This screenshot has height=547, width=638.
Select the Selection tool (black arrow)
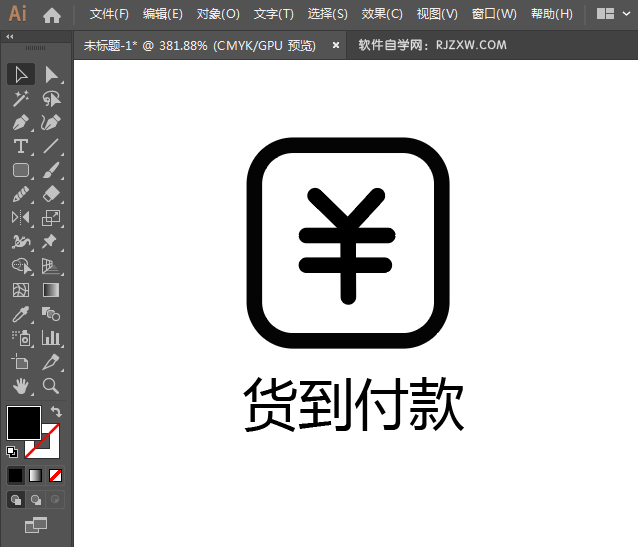(x=21, y=74)
